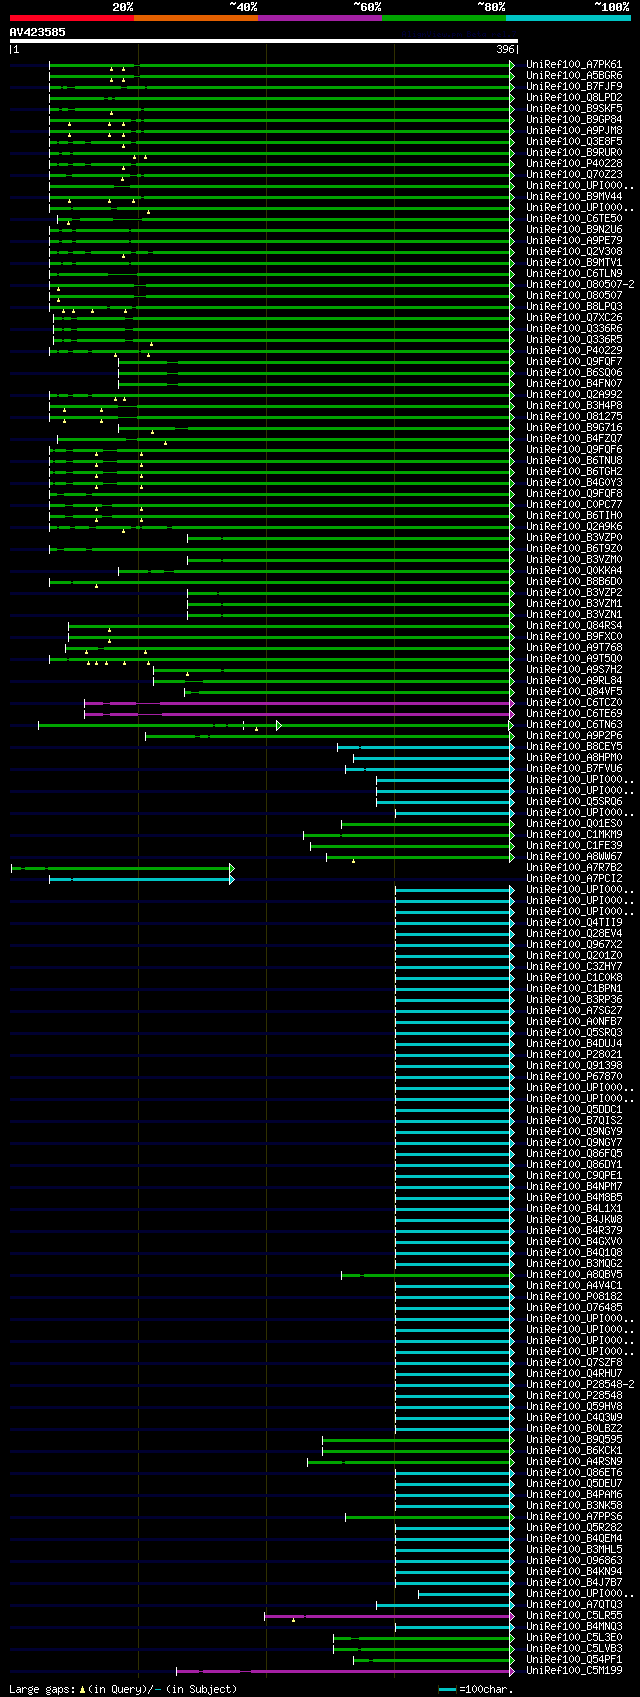Click the UniRef100_B8CEY5 label
Screen dimensions: 640x1697
click(574, 747)
